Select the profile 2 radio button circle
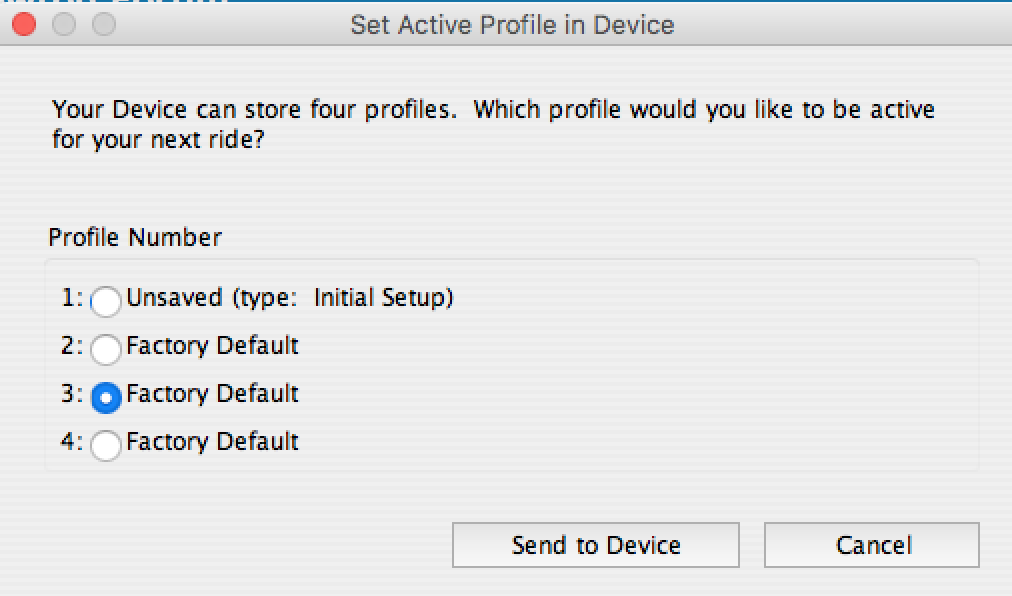Screen dimensions: 1012x596 click(106, 349)
